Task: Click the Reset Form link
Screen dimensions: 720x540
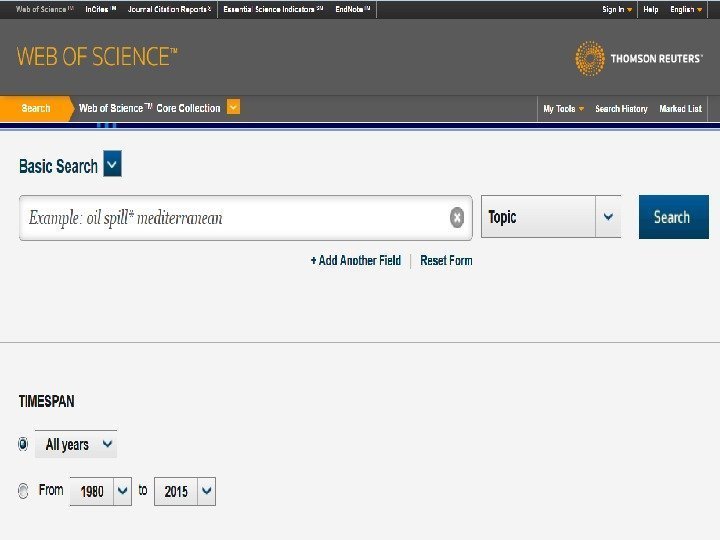Action: pyautogui.click(x=446, y=260)
